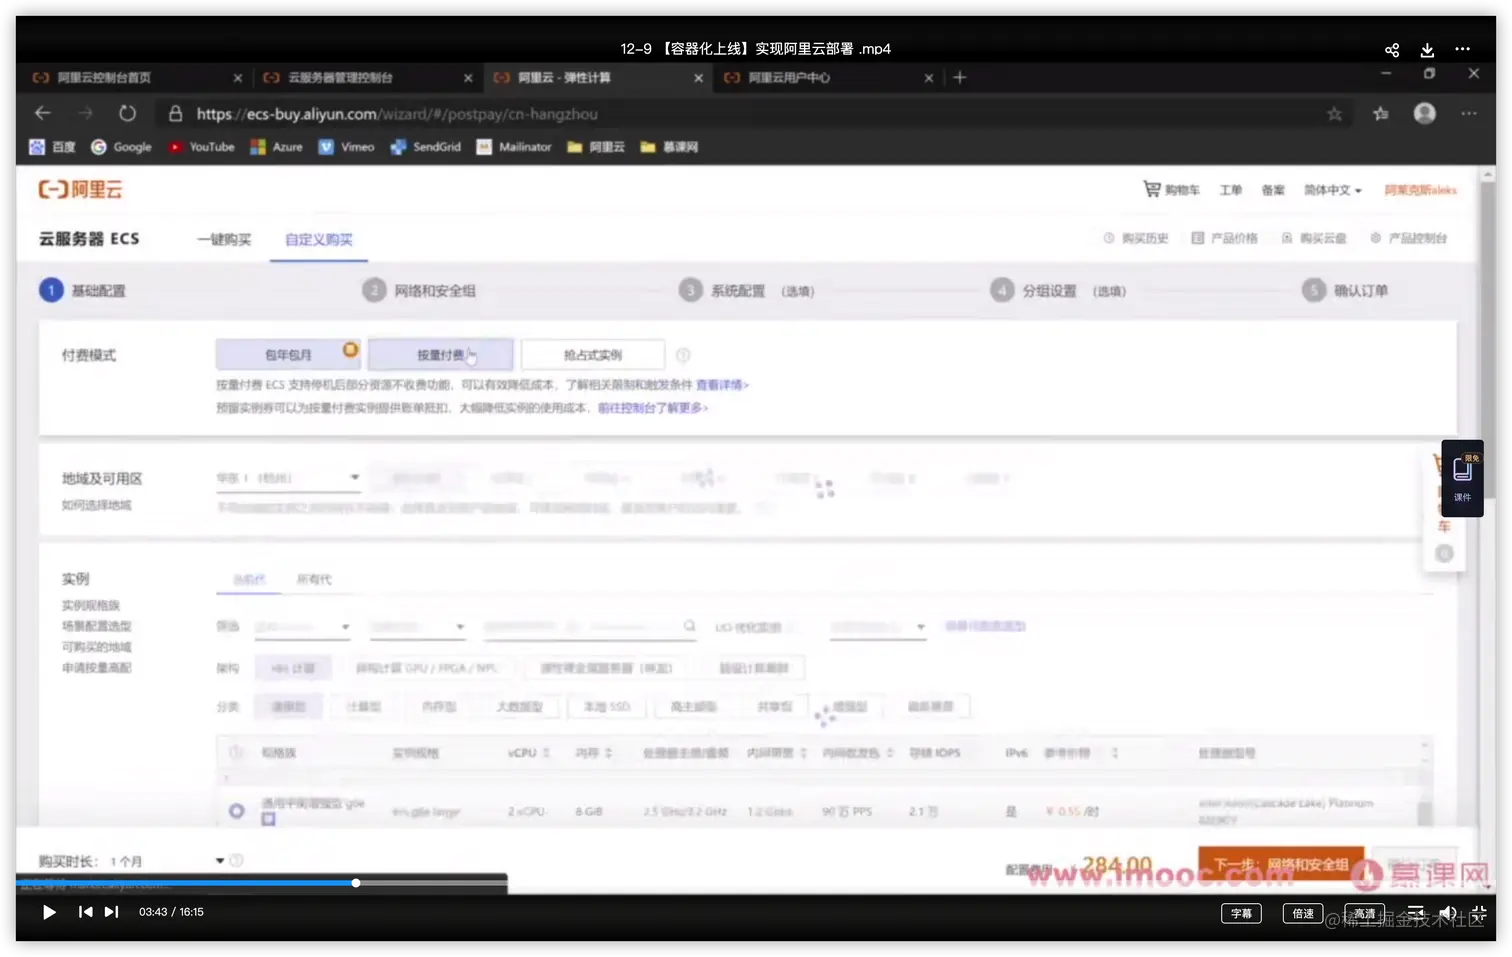Screen dimensions: 1512x957
Task: Go back in the browser
Action: click(42, 113)
